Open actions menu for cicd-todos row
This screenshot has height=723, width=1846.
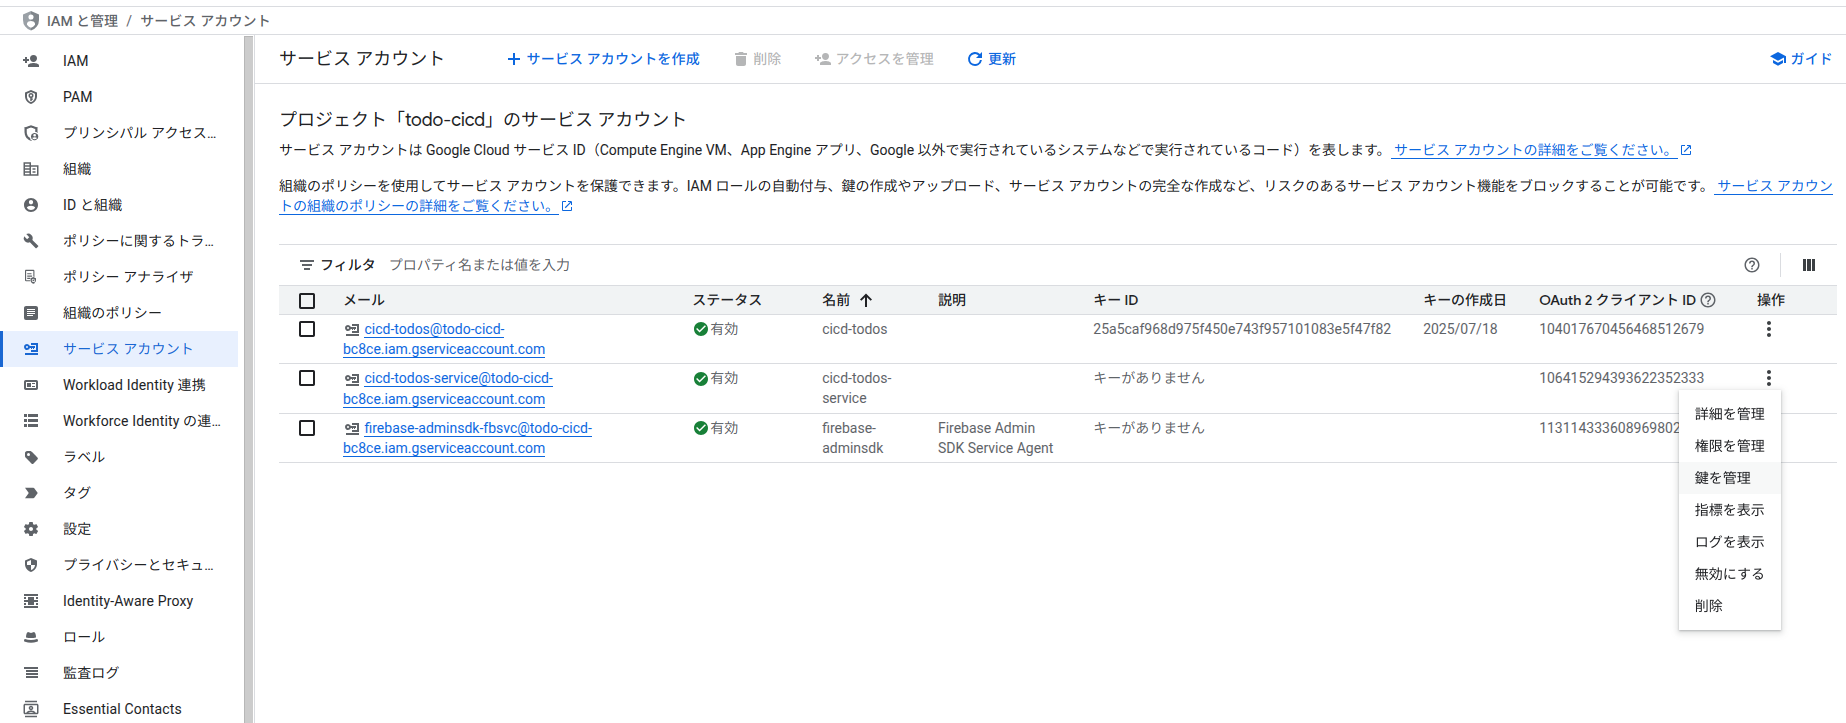(x=1769, y=329)
